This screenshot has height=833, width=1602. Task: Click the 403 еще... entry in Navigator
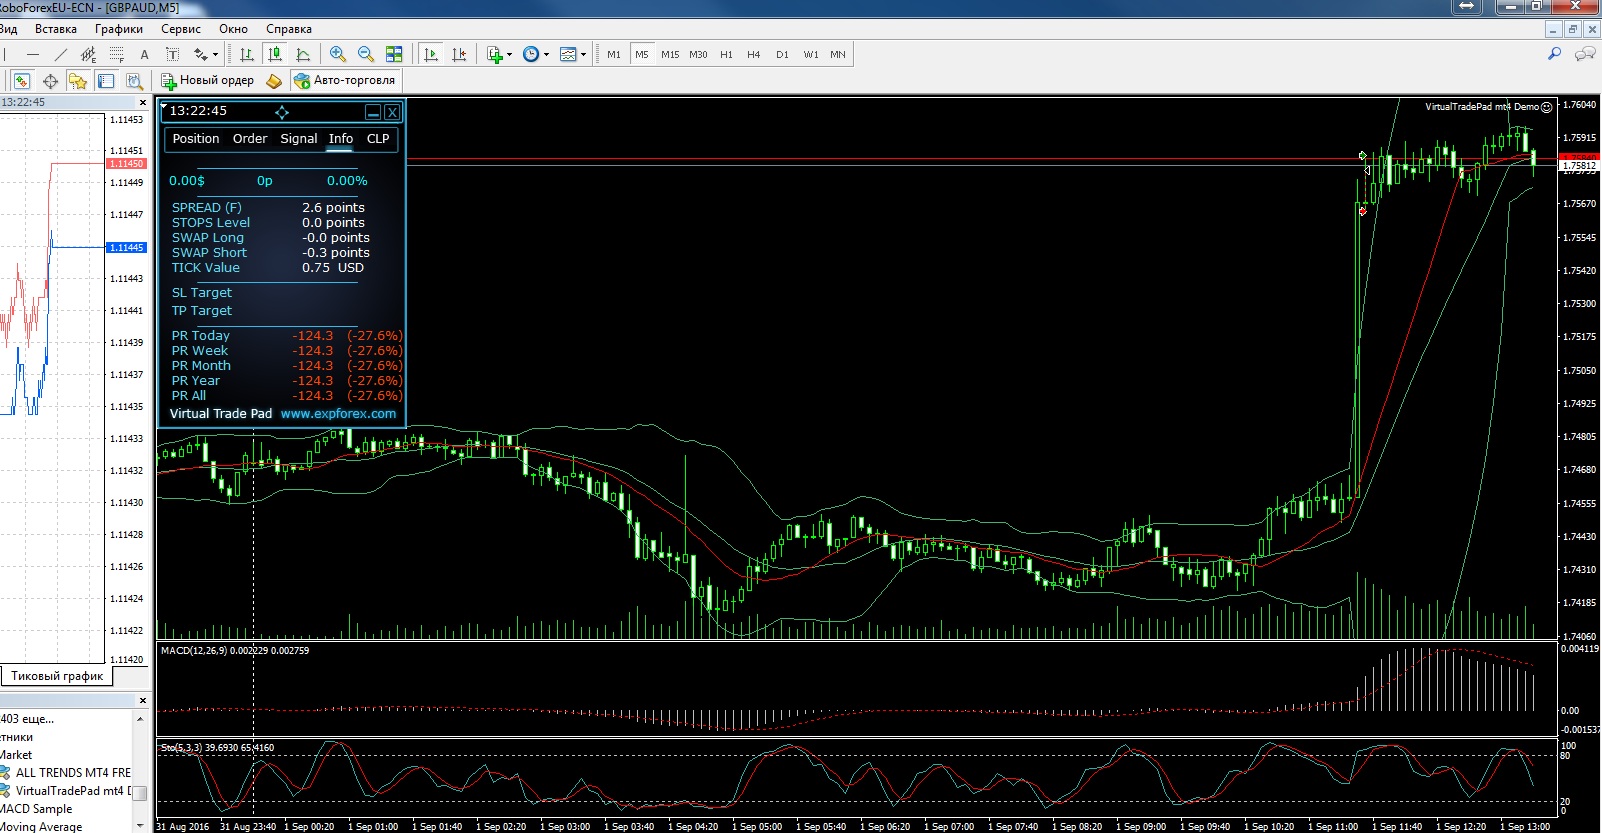click(28, 719)
